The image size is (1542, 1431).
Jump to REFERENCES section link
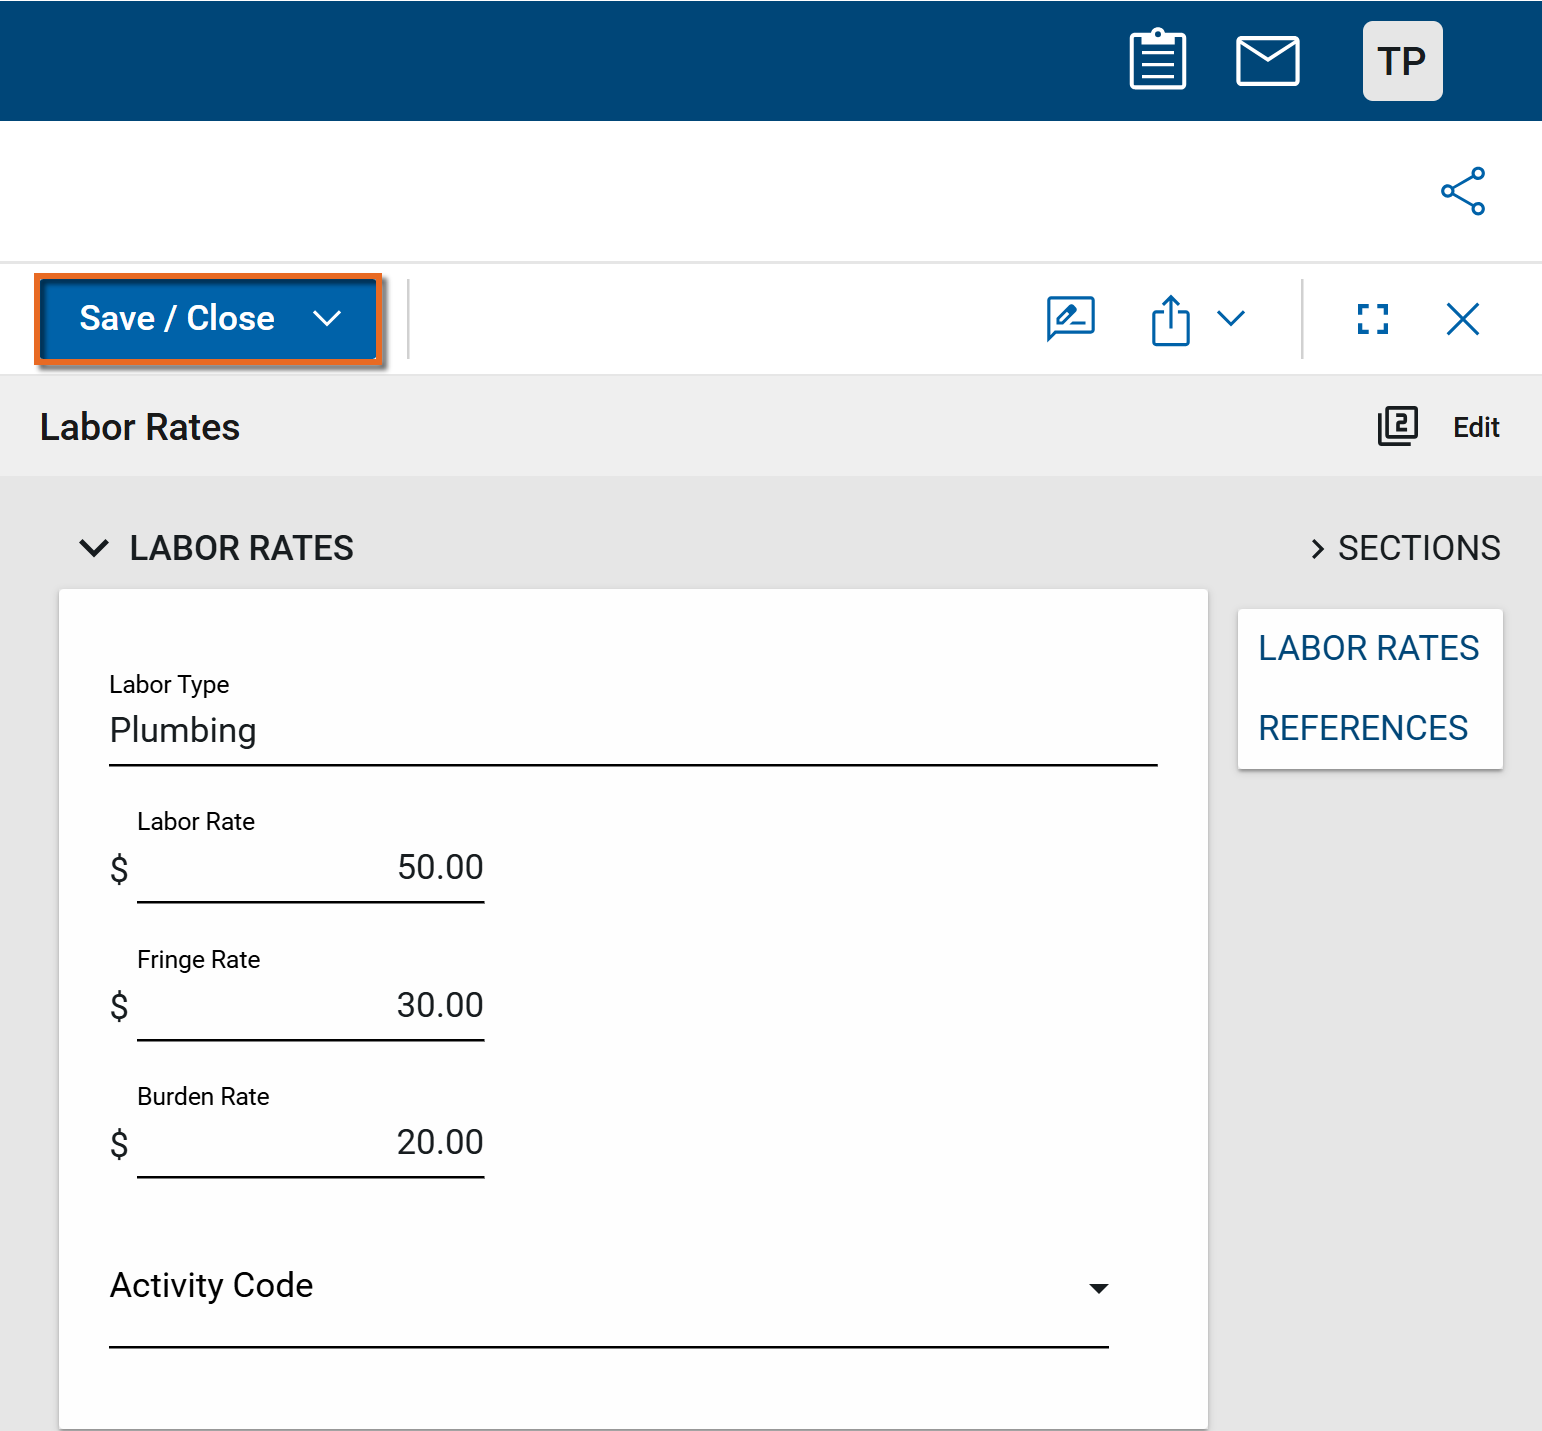[x=1363, y=728]
